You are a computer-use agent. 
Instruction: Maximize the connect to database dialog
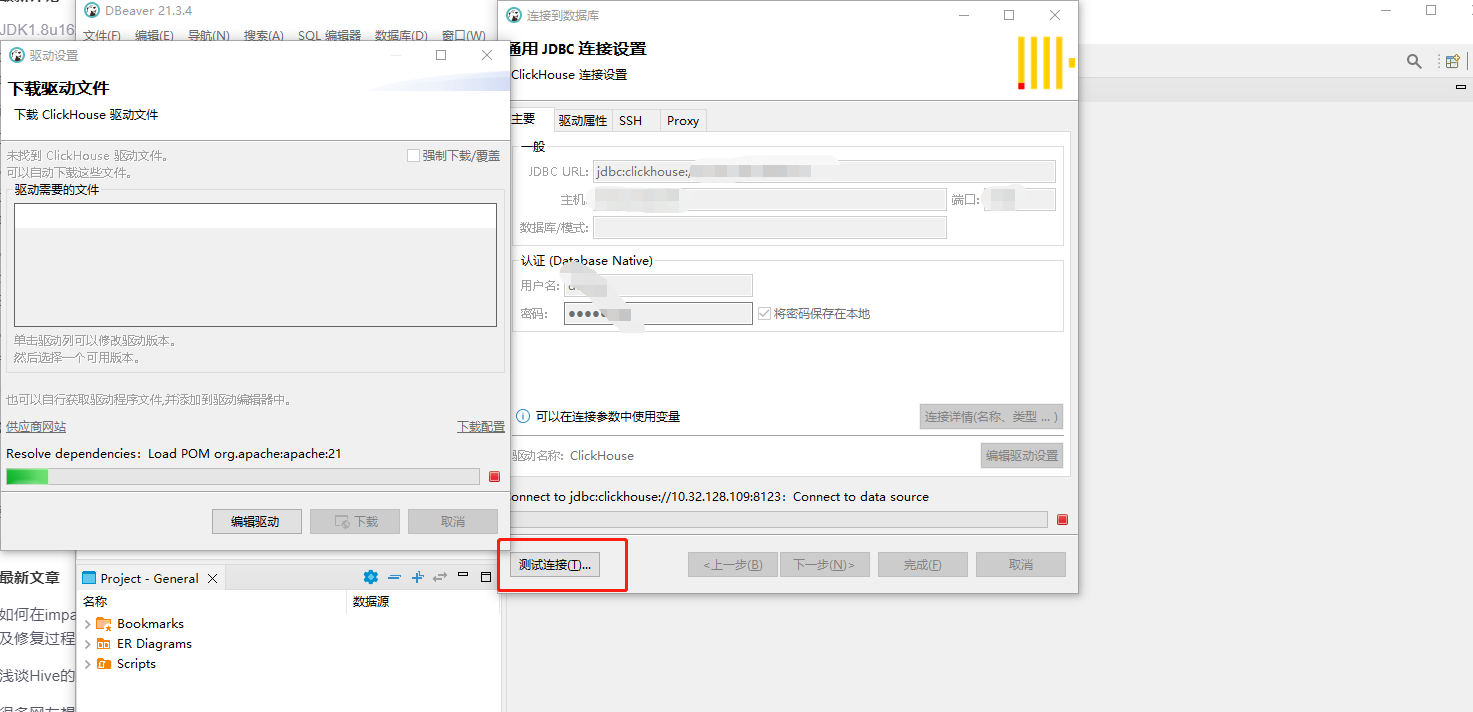(1009, 15)
